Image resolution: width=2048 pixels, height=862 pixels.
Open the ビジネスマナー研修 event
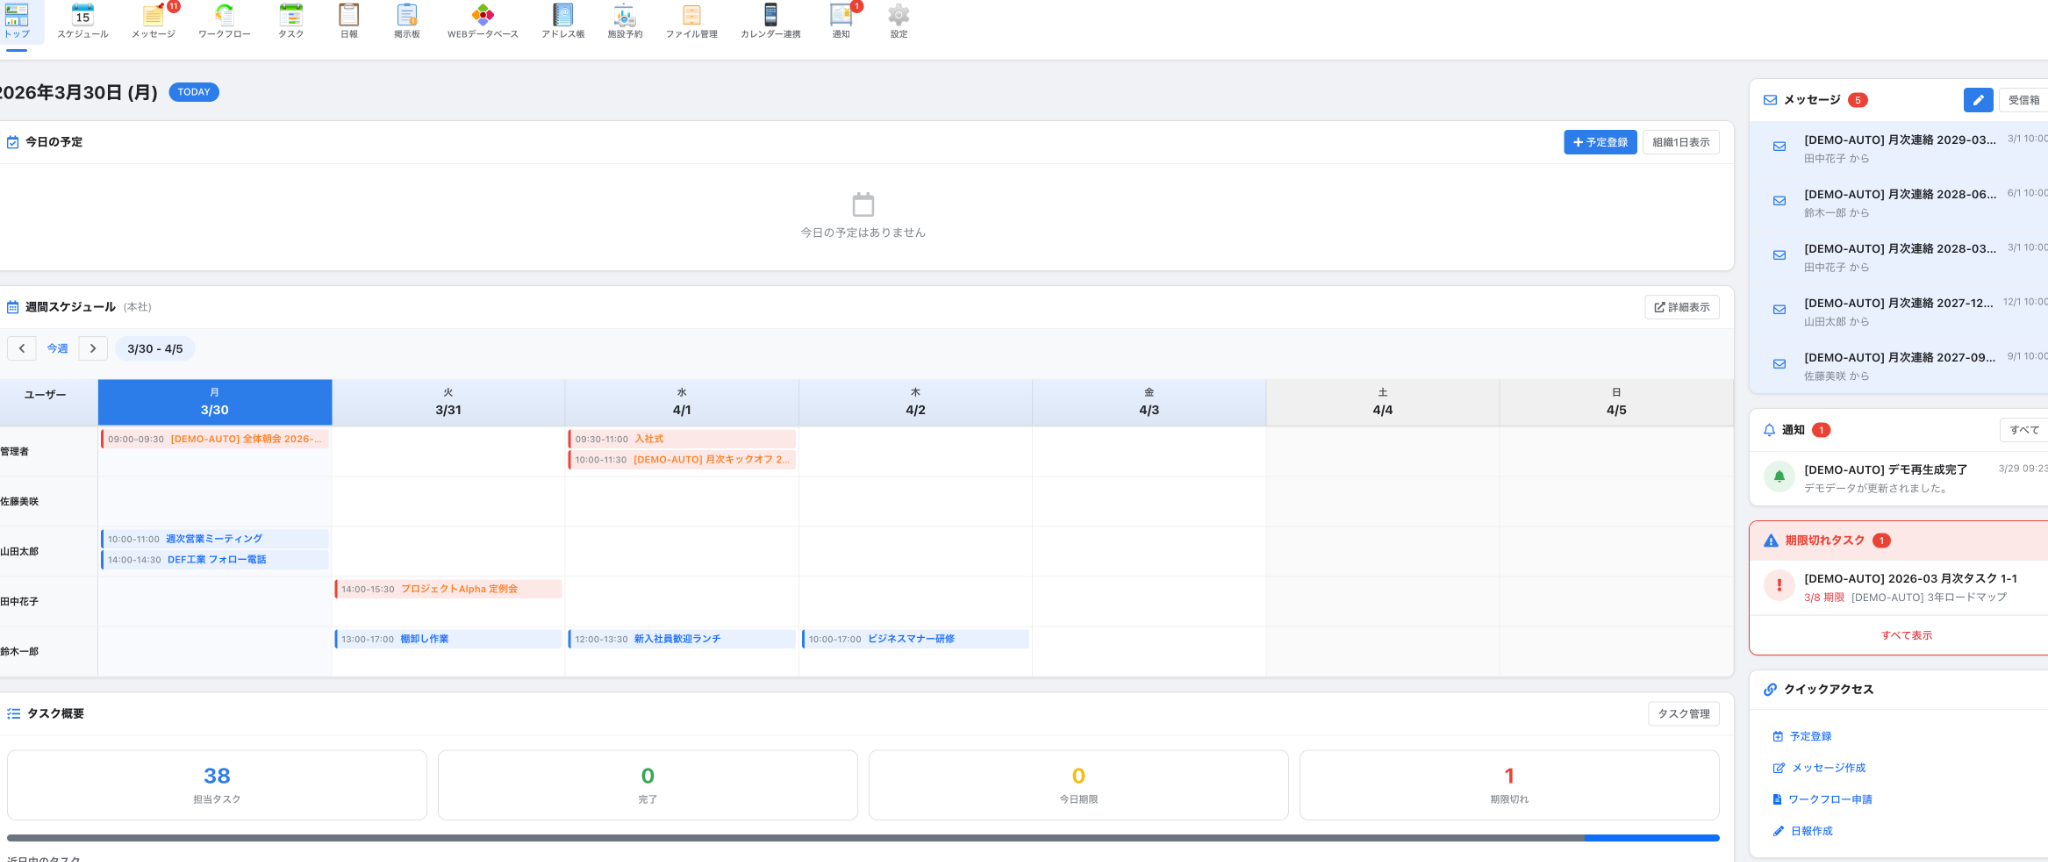tap(915, 639)
